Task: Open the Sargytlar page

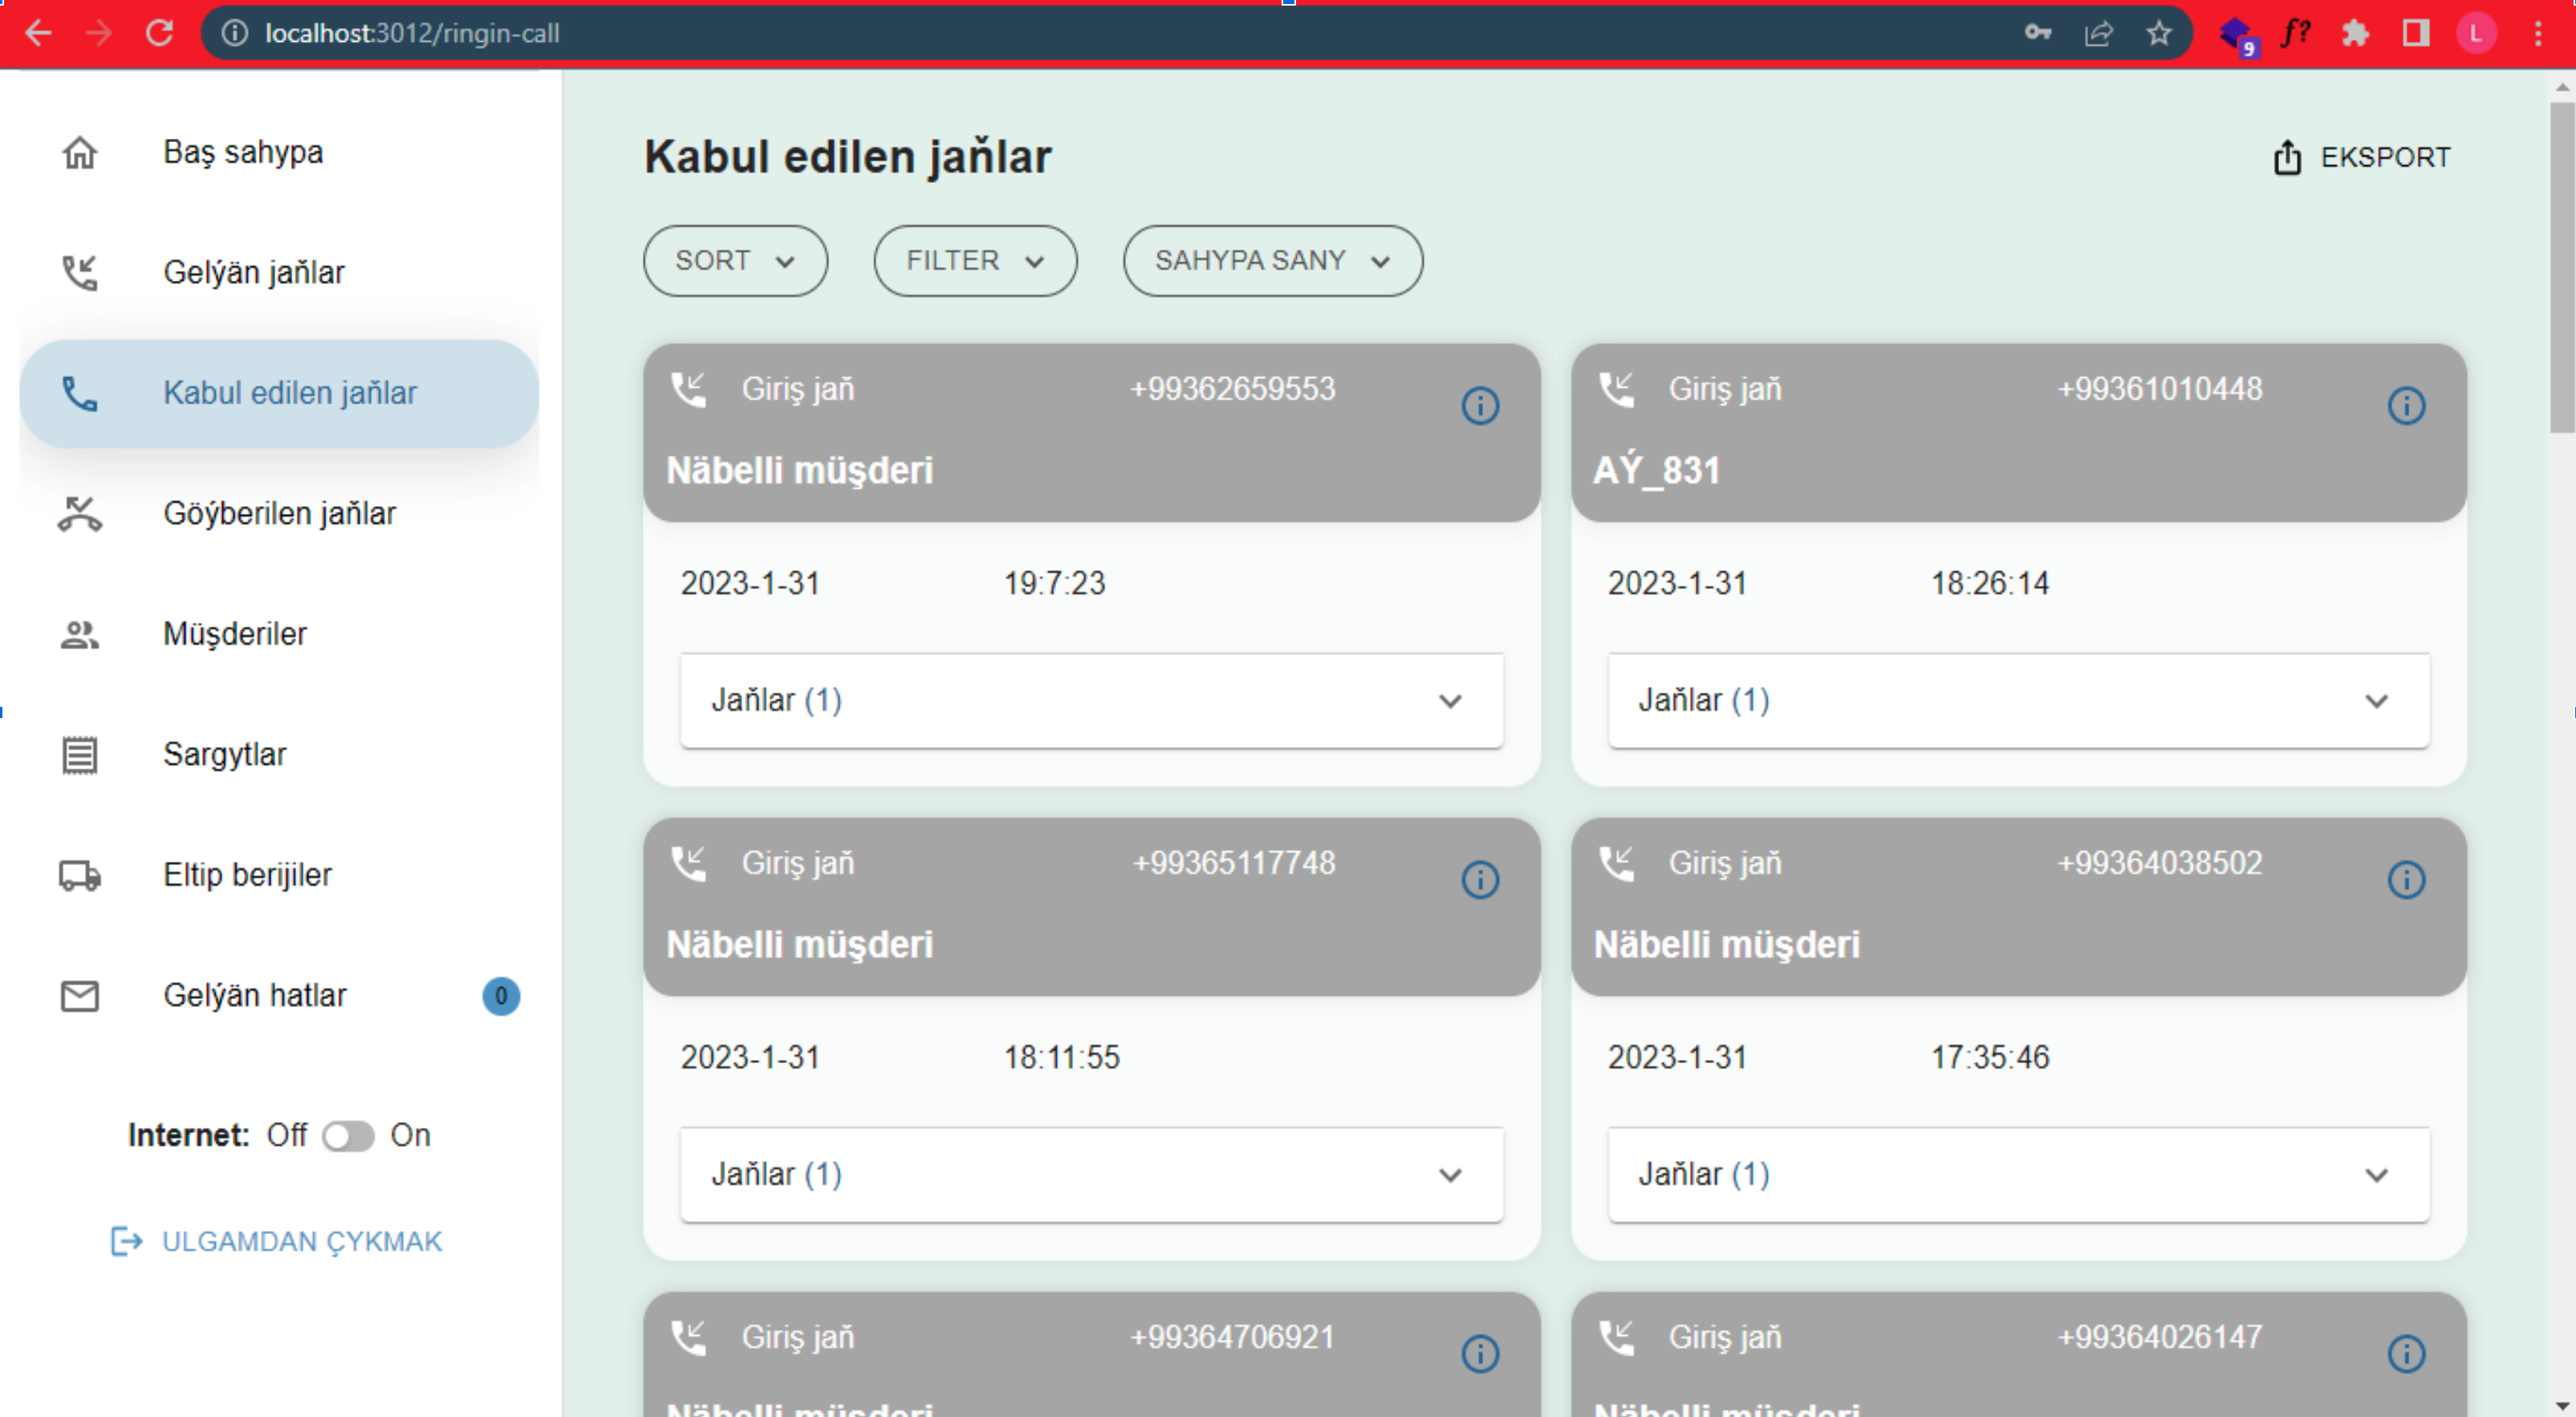Action: (279, 755)
